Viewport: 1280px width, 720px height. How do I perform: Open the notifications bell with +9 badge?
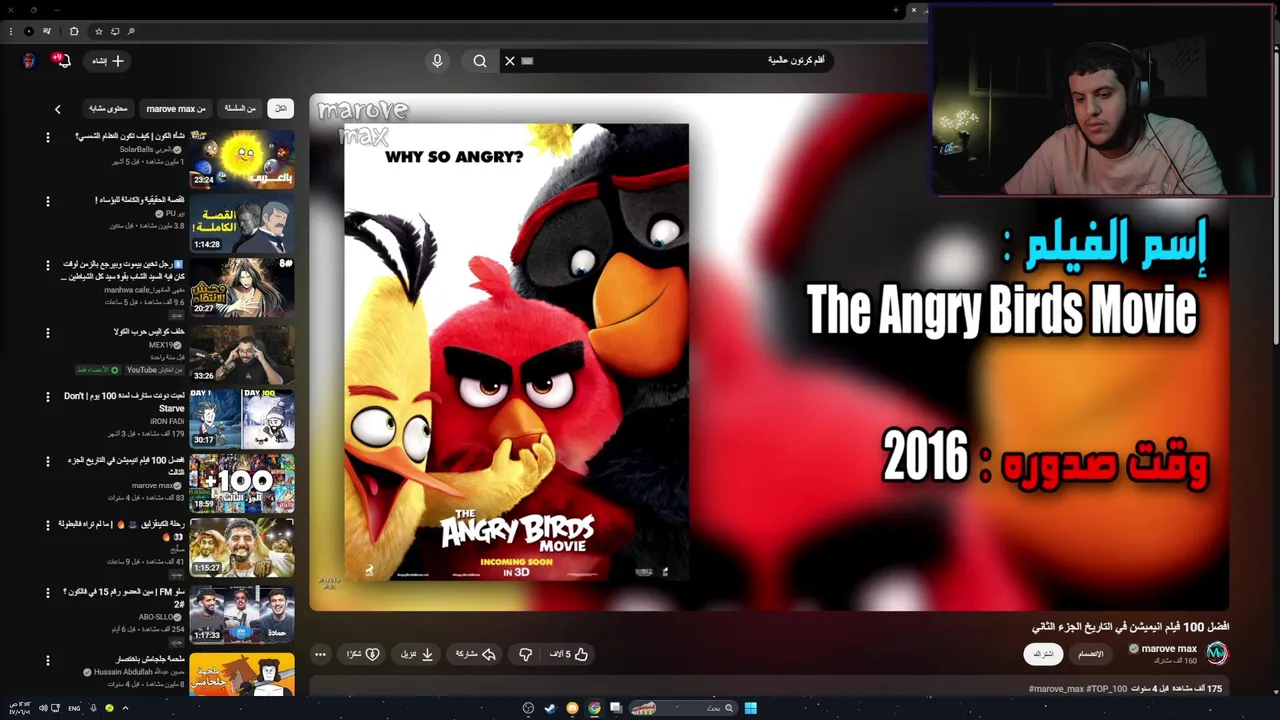click(x=62, y=61)
